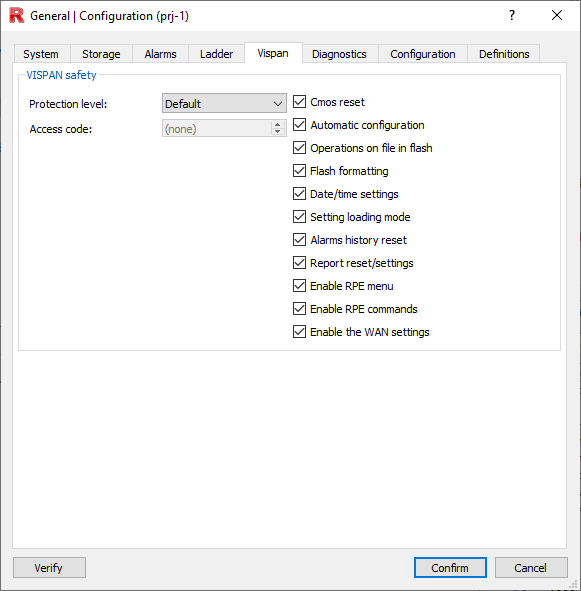
Task: Toggle Automatic configuration checkbox
Action: pos(299,125)
